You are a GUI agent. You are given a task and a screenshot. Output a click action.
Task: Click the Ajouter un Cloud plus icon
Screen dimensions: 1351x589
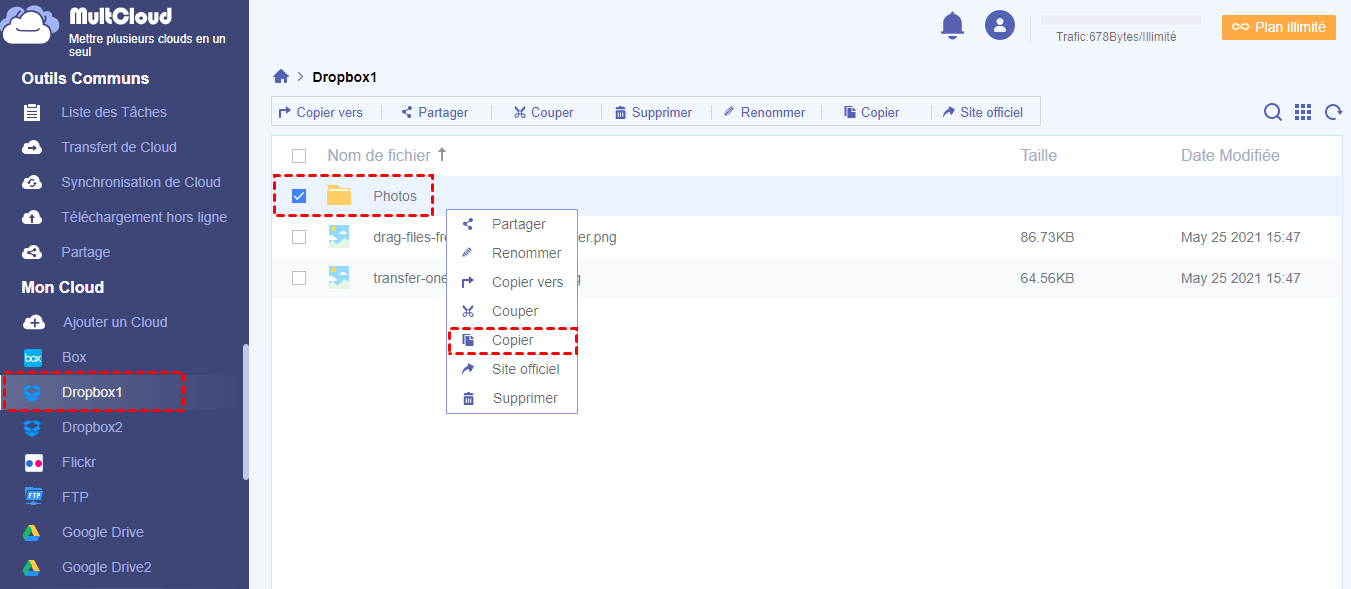[33, 322]
